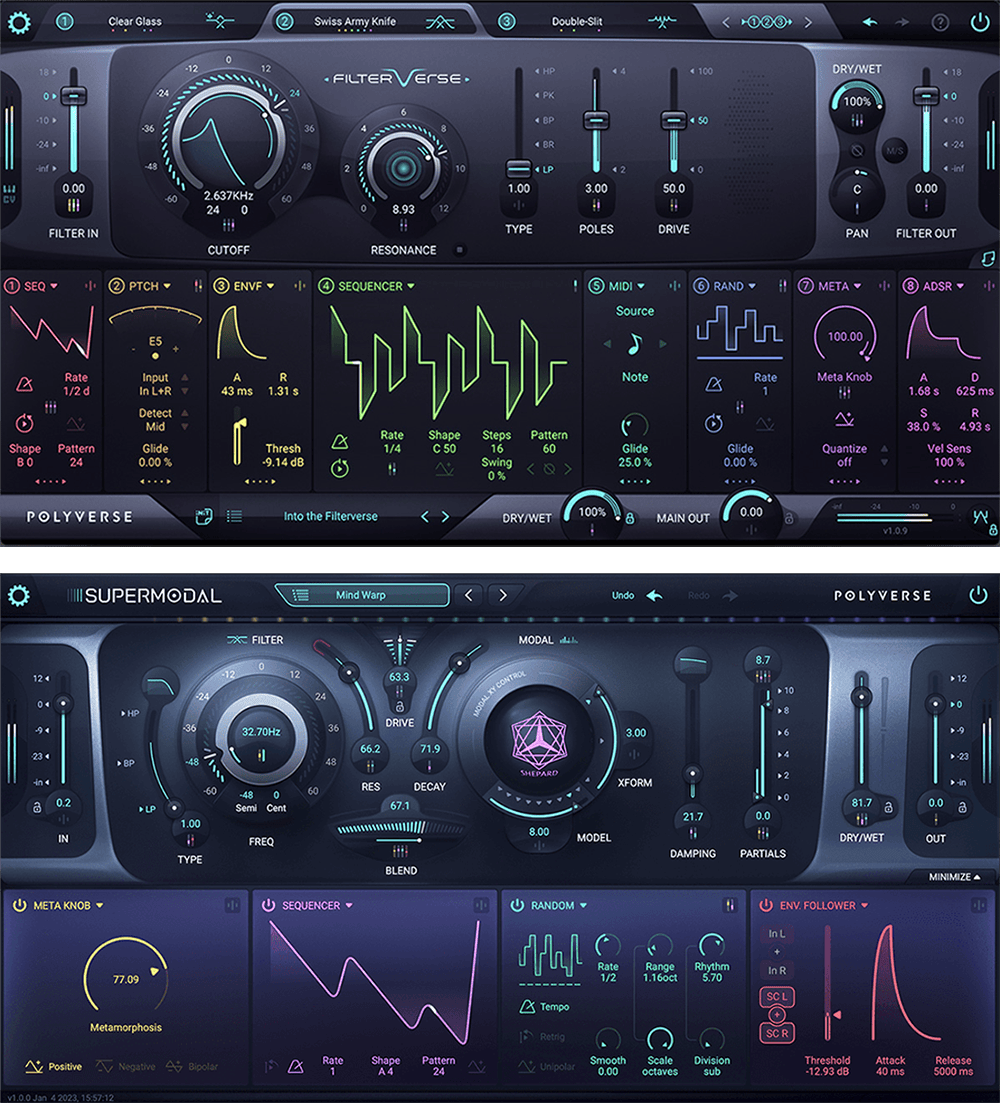Click the Supermodal Undo arrow
The height and width of the screenshot is (1103, 1000).
(655, 596)
